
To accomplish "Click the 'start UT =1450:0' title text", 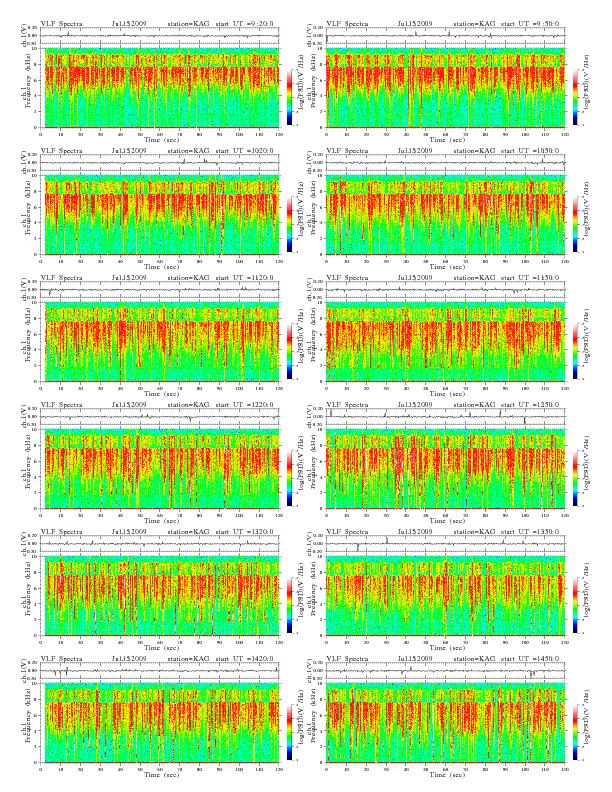I will coord(530,659).
